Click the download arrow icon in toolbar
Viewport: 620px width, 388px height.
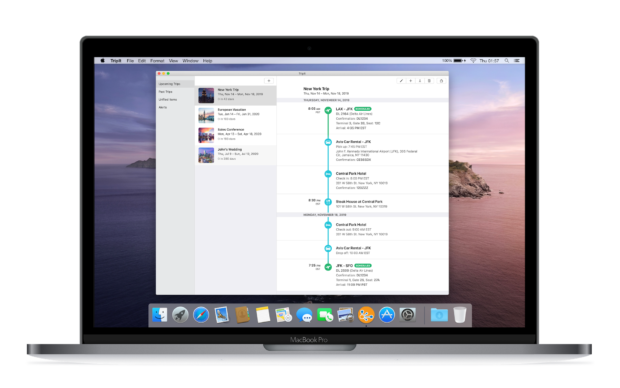[420, 81]
